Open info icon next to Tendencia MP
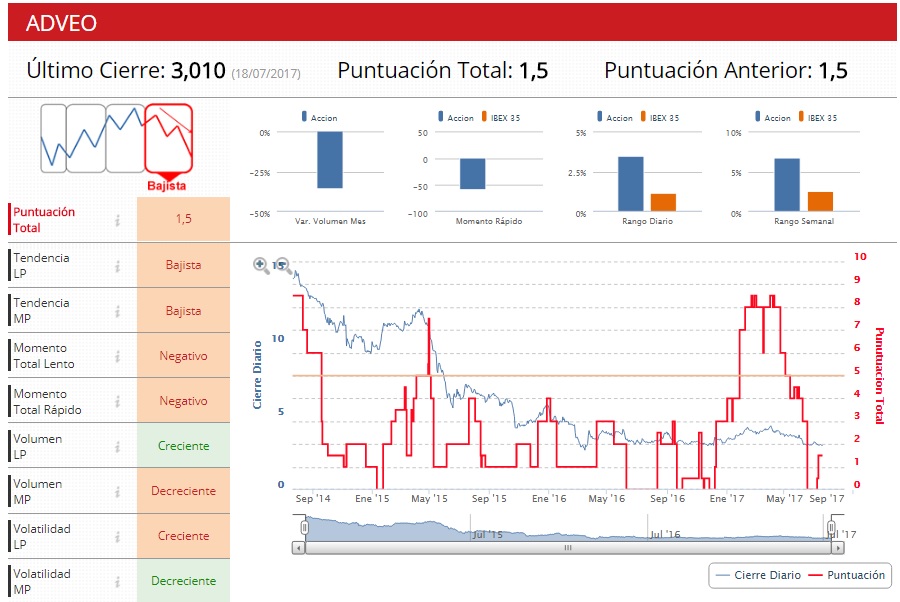The image size is (900, 602). pyautogui.click(x=117, y=311)
